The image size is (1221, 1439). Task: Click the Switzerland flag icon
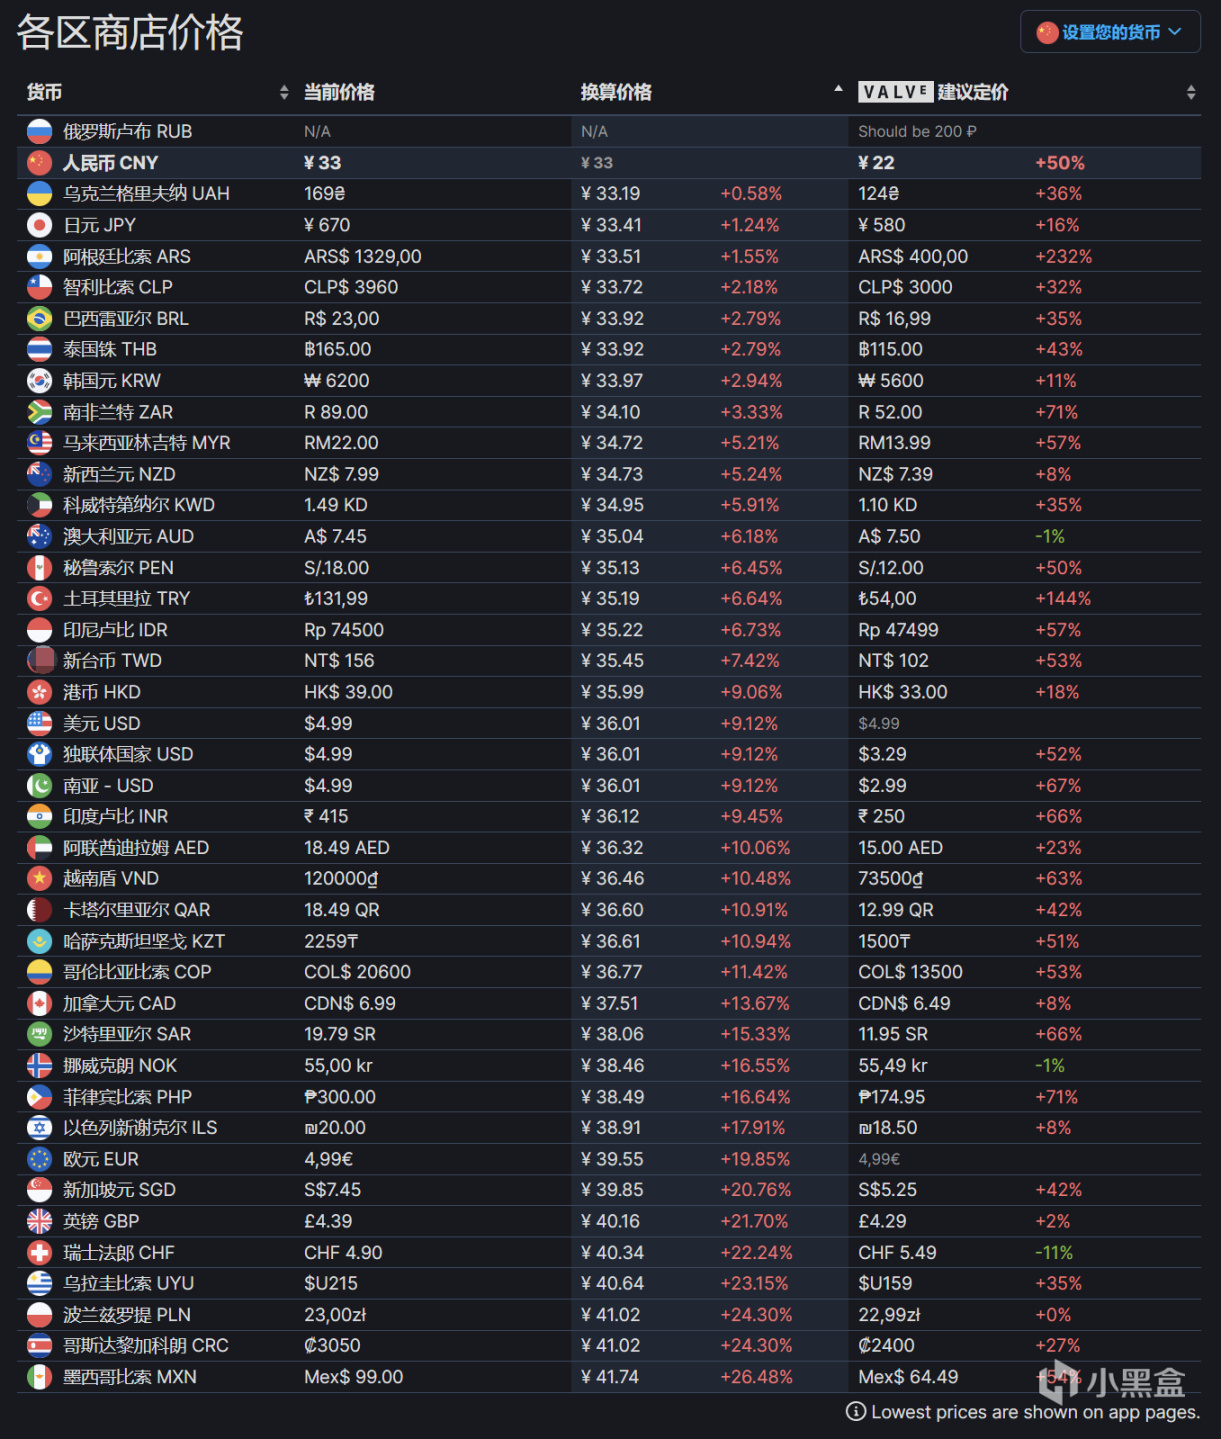point(39,1252)
